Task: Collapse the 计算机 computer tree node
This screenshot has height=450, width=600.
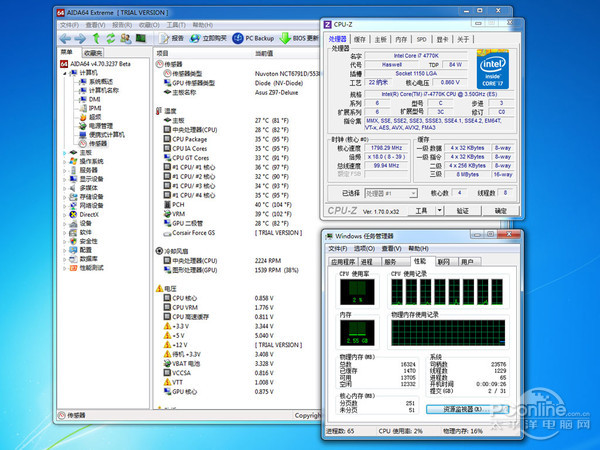Action: [x=64, y=72]
